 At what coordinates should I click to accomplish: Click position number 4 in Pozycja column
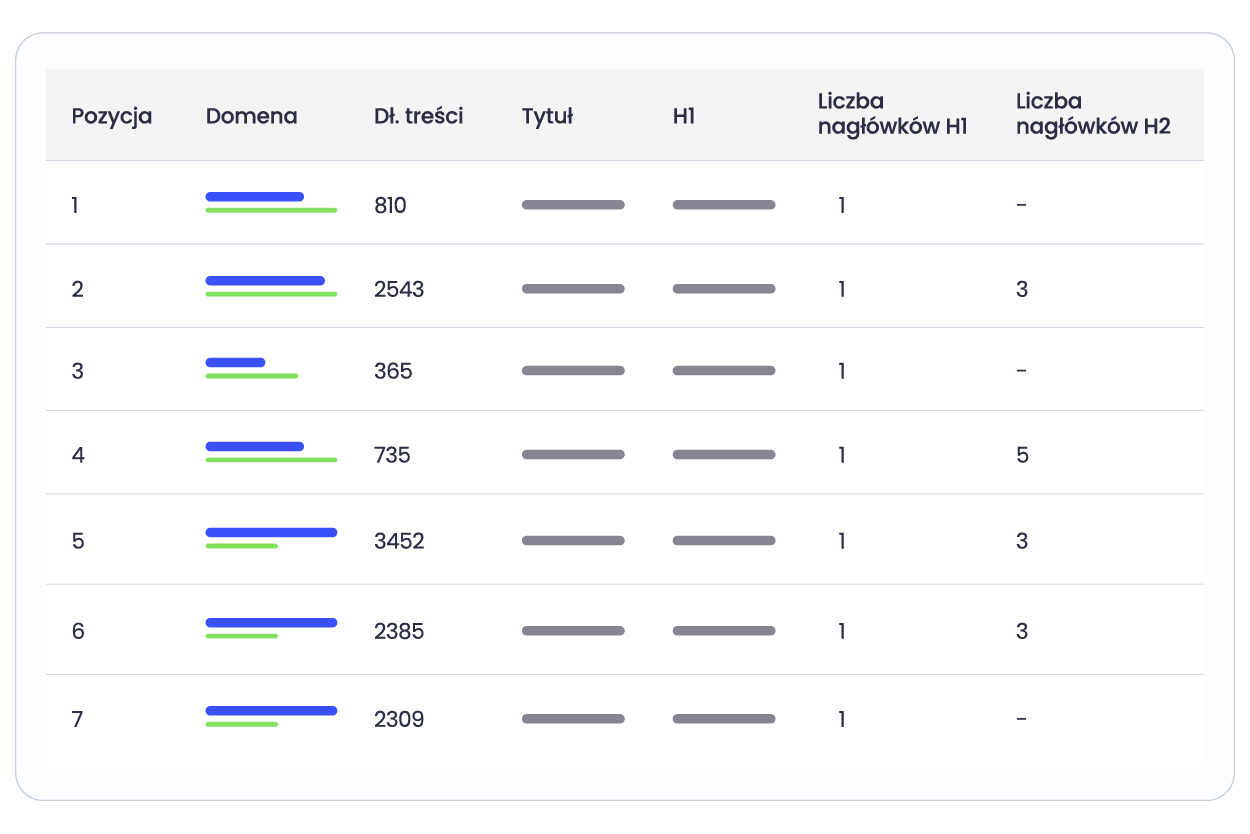coord(78,455)
